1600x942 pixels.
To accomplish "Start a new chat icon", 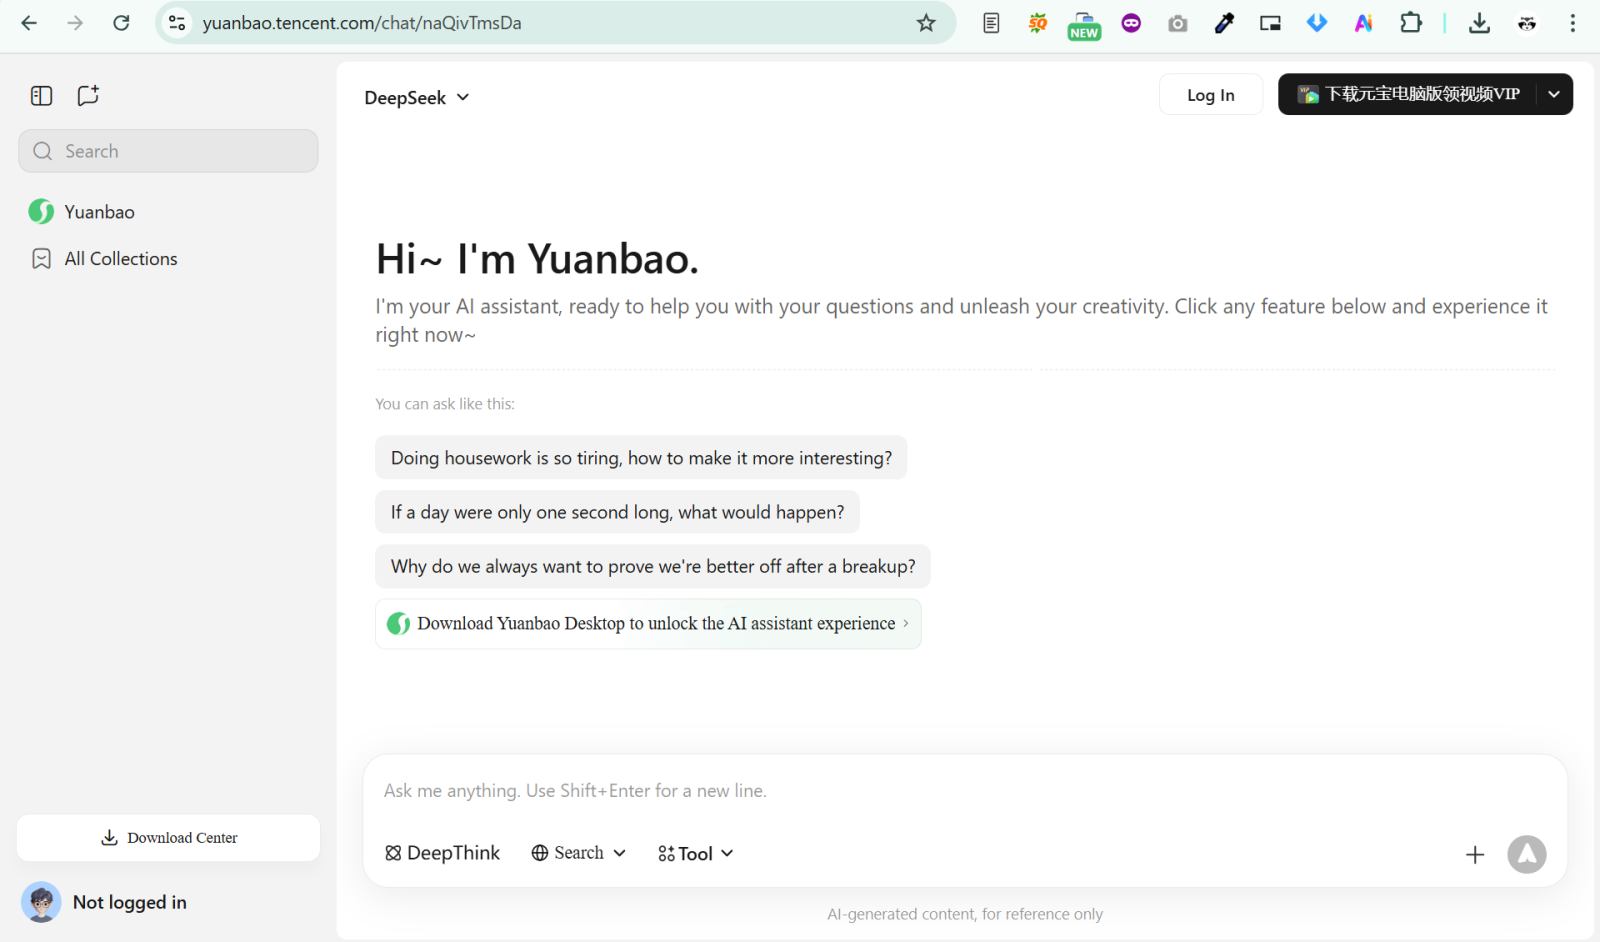I will pyautogui.click(x=88, y=96).
